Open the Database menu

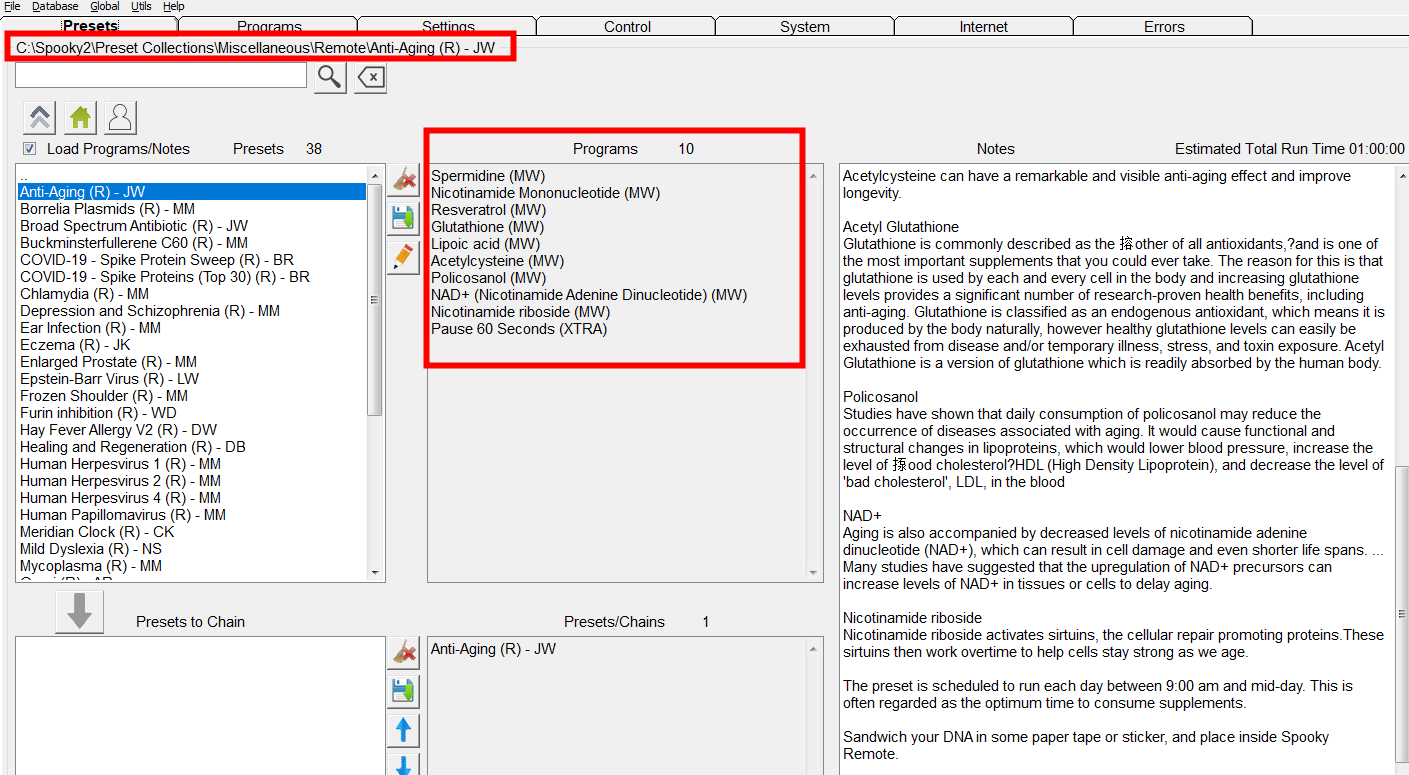54,6
